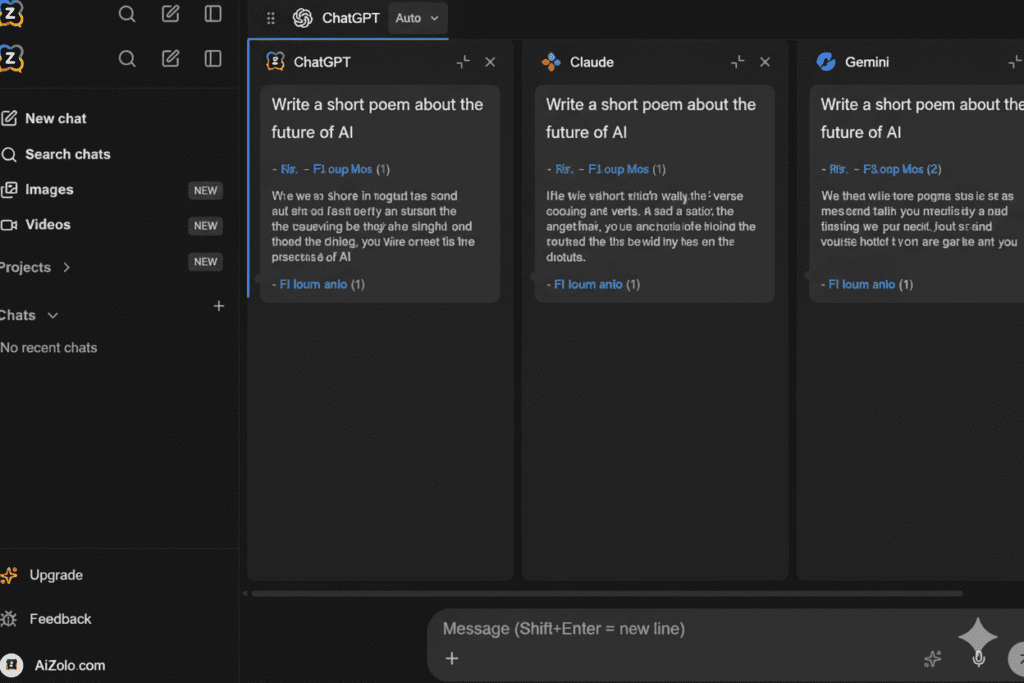Viewport: 1024px width, 683px height.
Task: Click the plus icon in the message bar
Action: 452,659
